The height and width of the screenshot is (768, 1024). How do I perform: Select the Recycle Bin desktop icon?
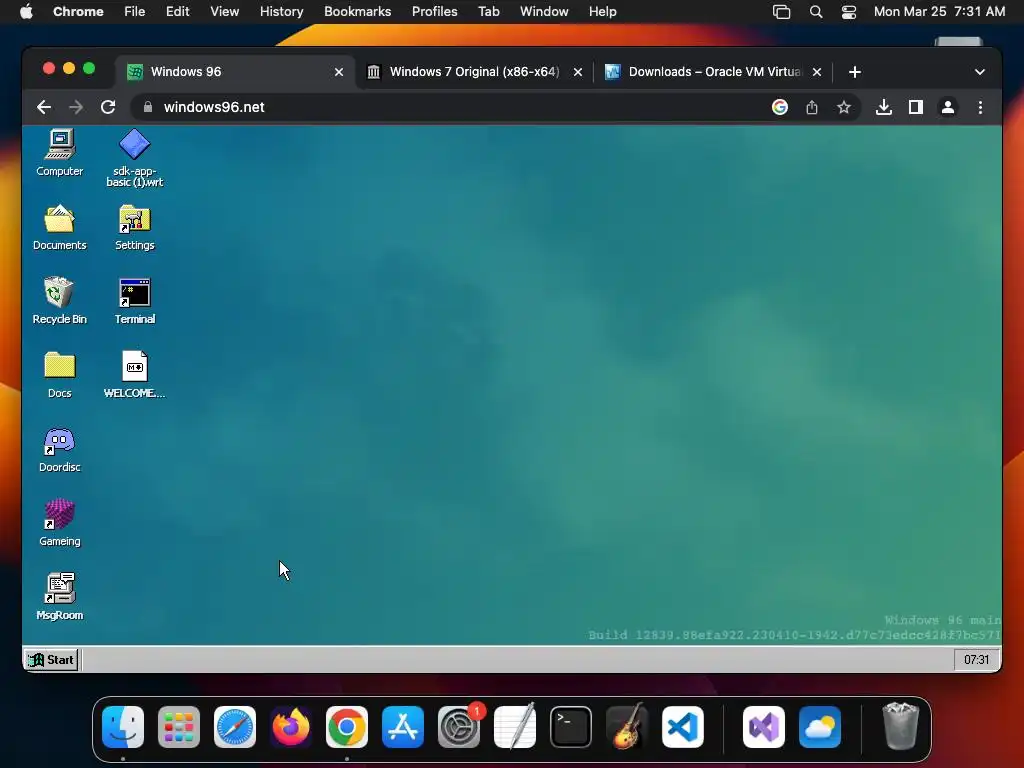[59, 301]
